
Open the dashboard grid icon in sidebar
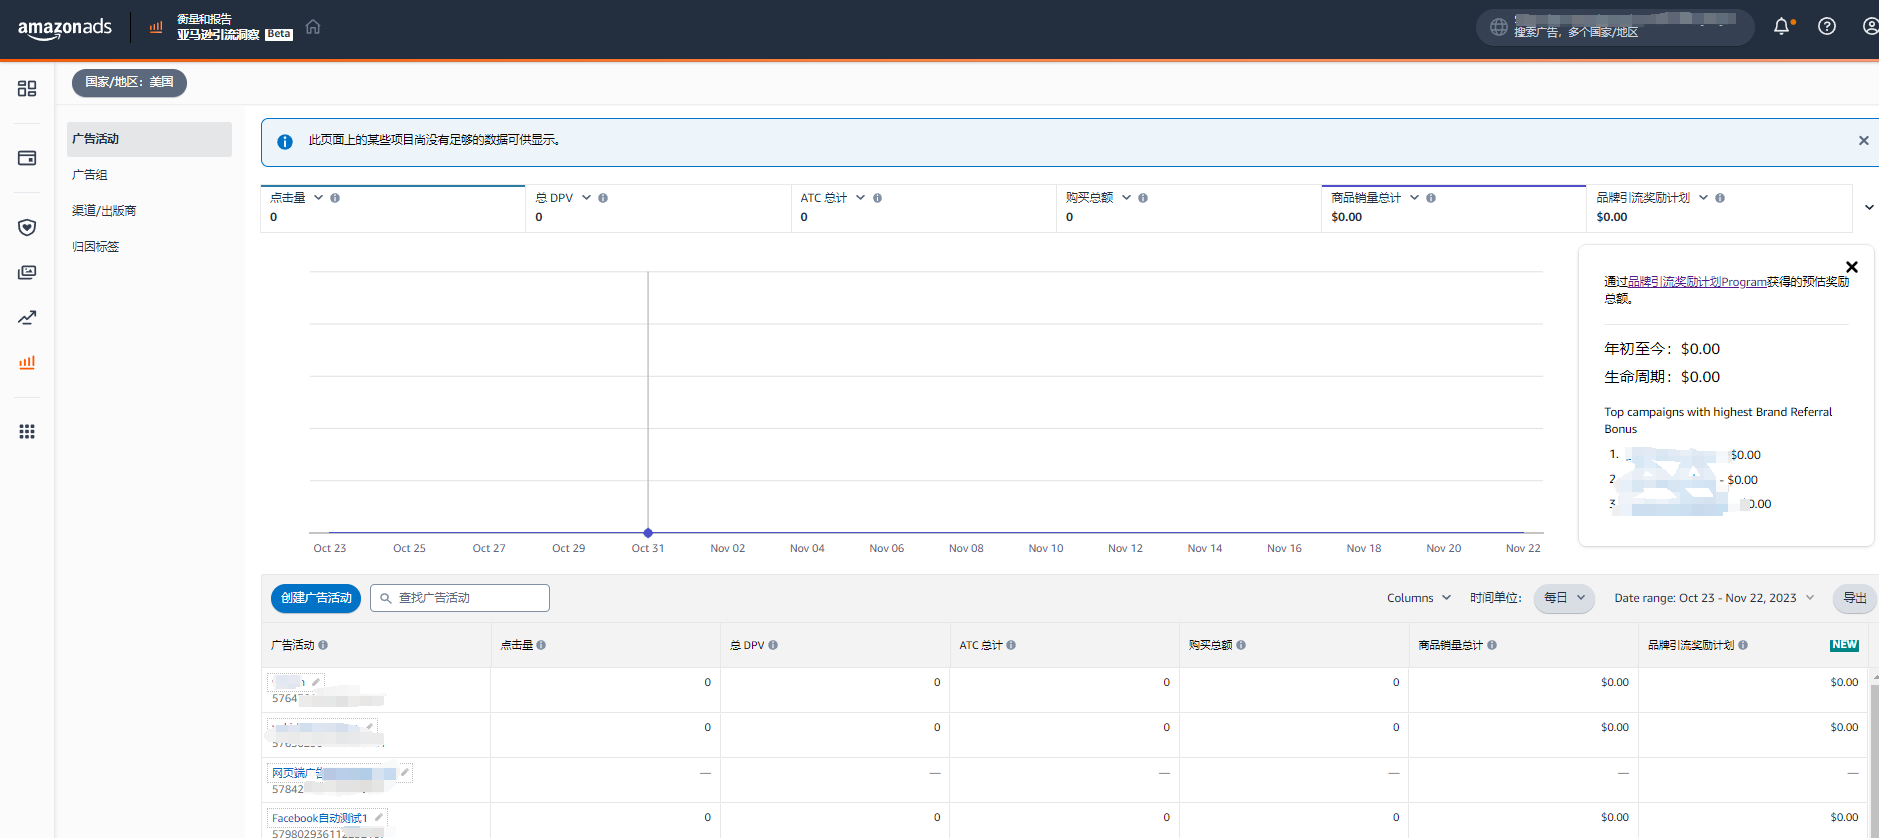(27, 89)
